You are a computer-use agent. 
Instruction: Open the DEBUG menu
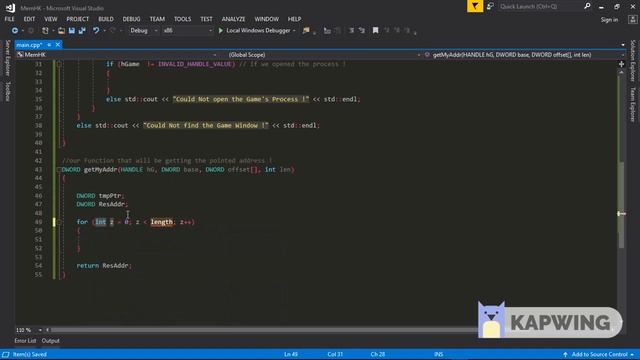click(x=131, y=19)
